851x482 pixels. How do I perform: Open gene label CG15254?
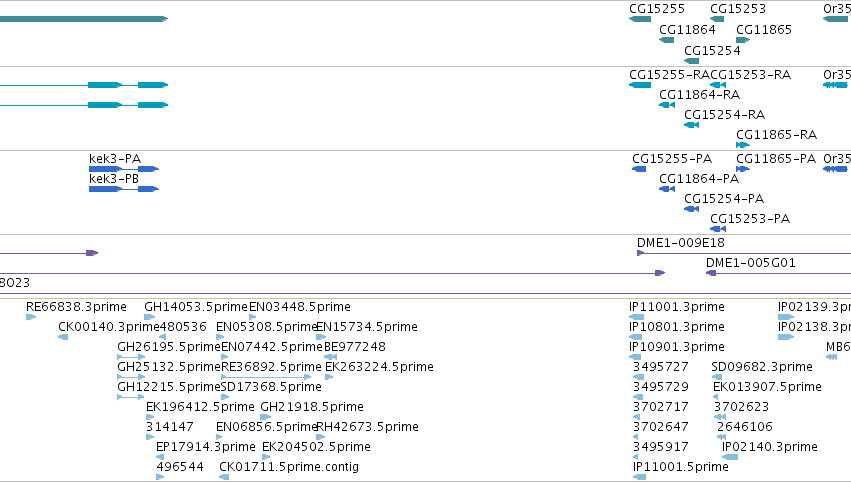pyautogui.click(x=712, y=50)
